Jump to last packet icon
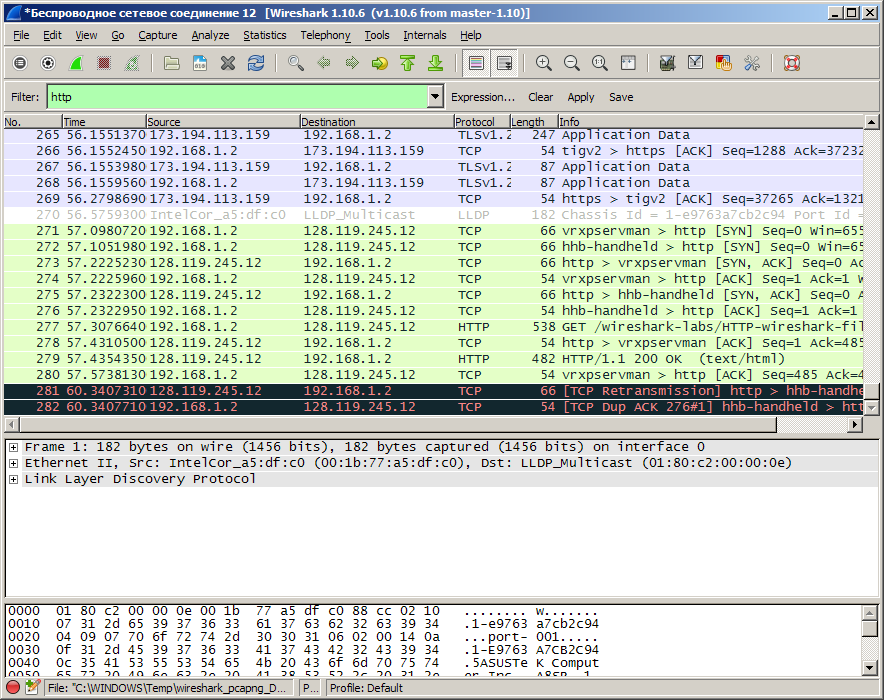Screen dimensions: 884x700 [x=436, y=63]
